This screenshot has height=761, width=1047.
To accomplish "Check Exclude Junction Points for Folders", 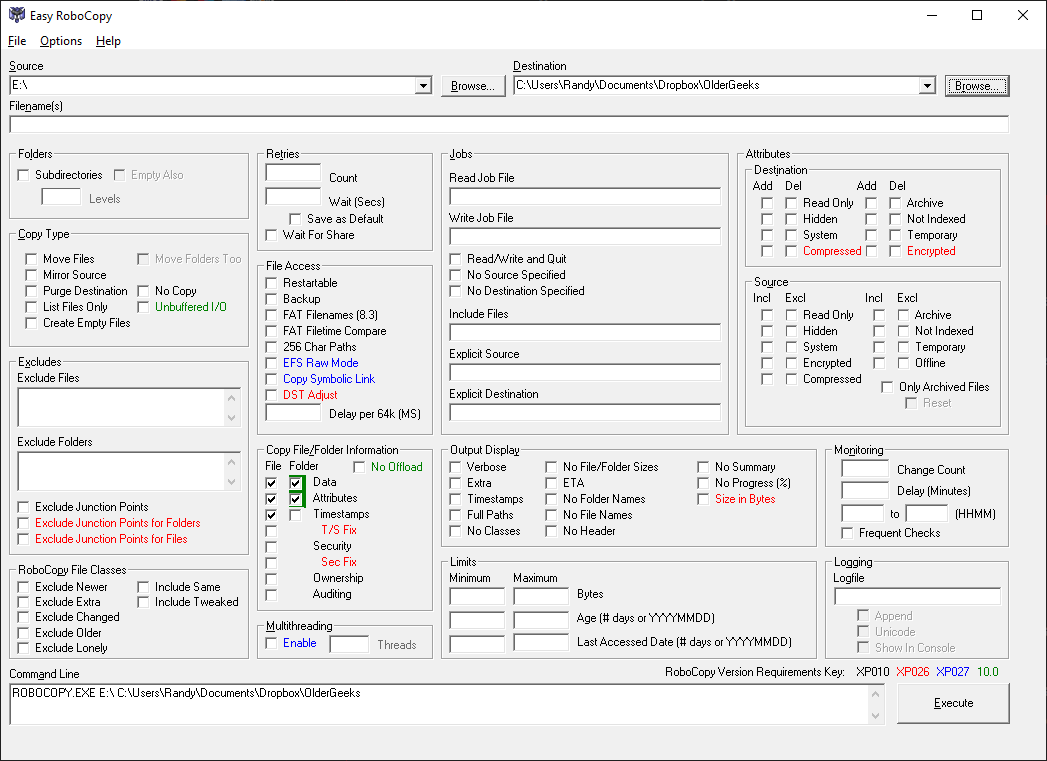I will coord(23,523).
